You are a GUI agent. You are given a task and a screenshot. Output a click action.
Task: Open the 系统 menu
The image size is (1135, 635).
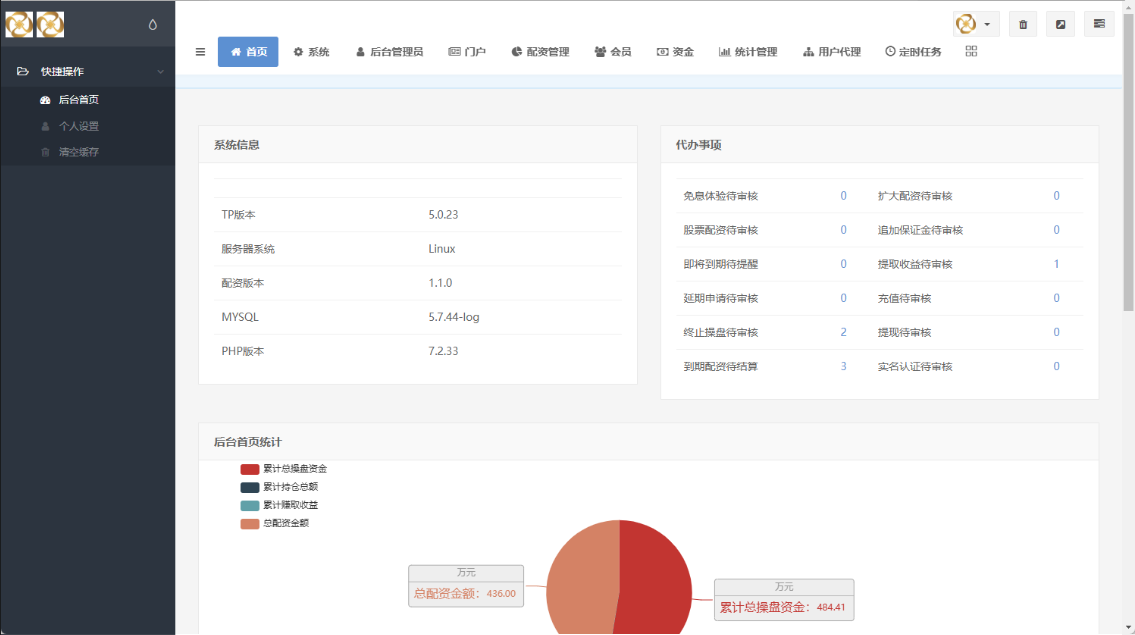click(311, 52)
